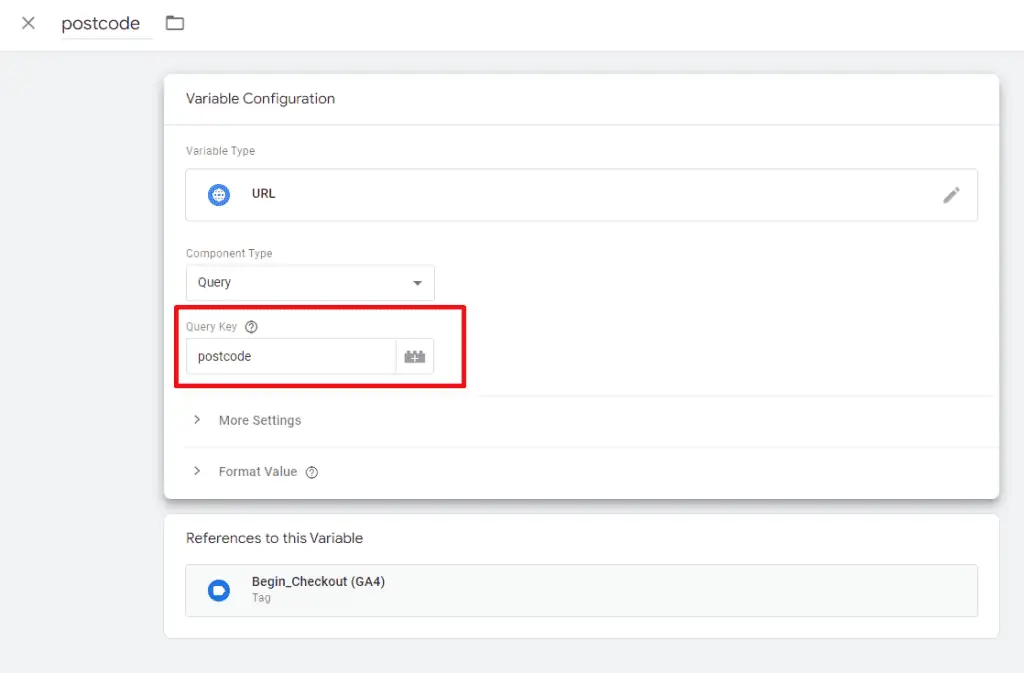
Task: Click the pencil icon to edit variable type
Action: point(952,194)
